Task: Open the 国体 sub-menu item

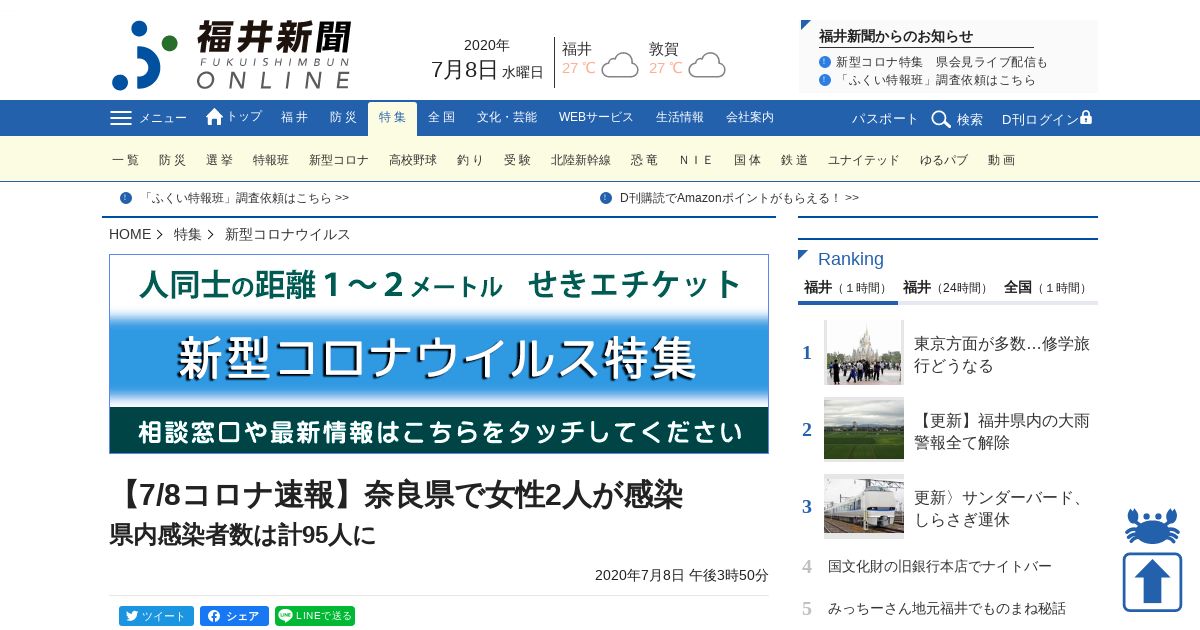Action: [x=747, y=160]
